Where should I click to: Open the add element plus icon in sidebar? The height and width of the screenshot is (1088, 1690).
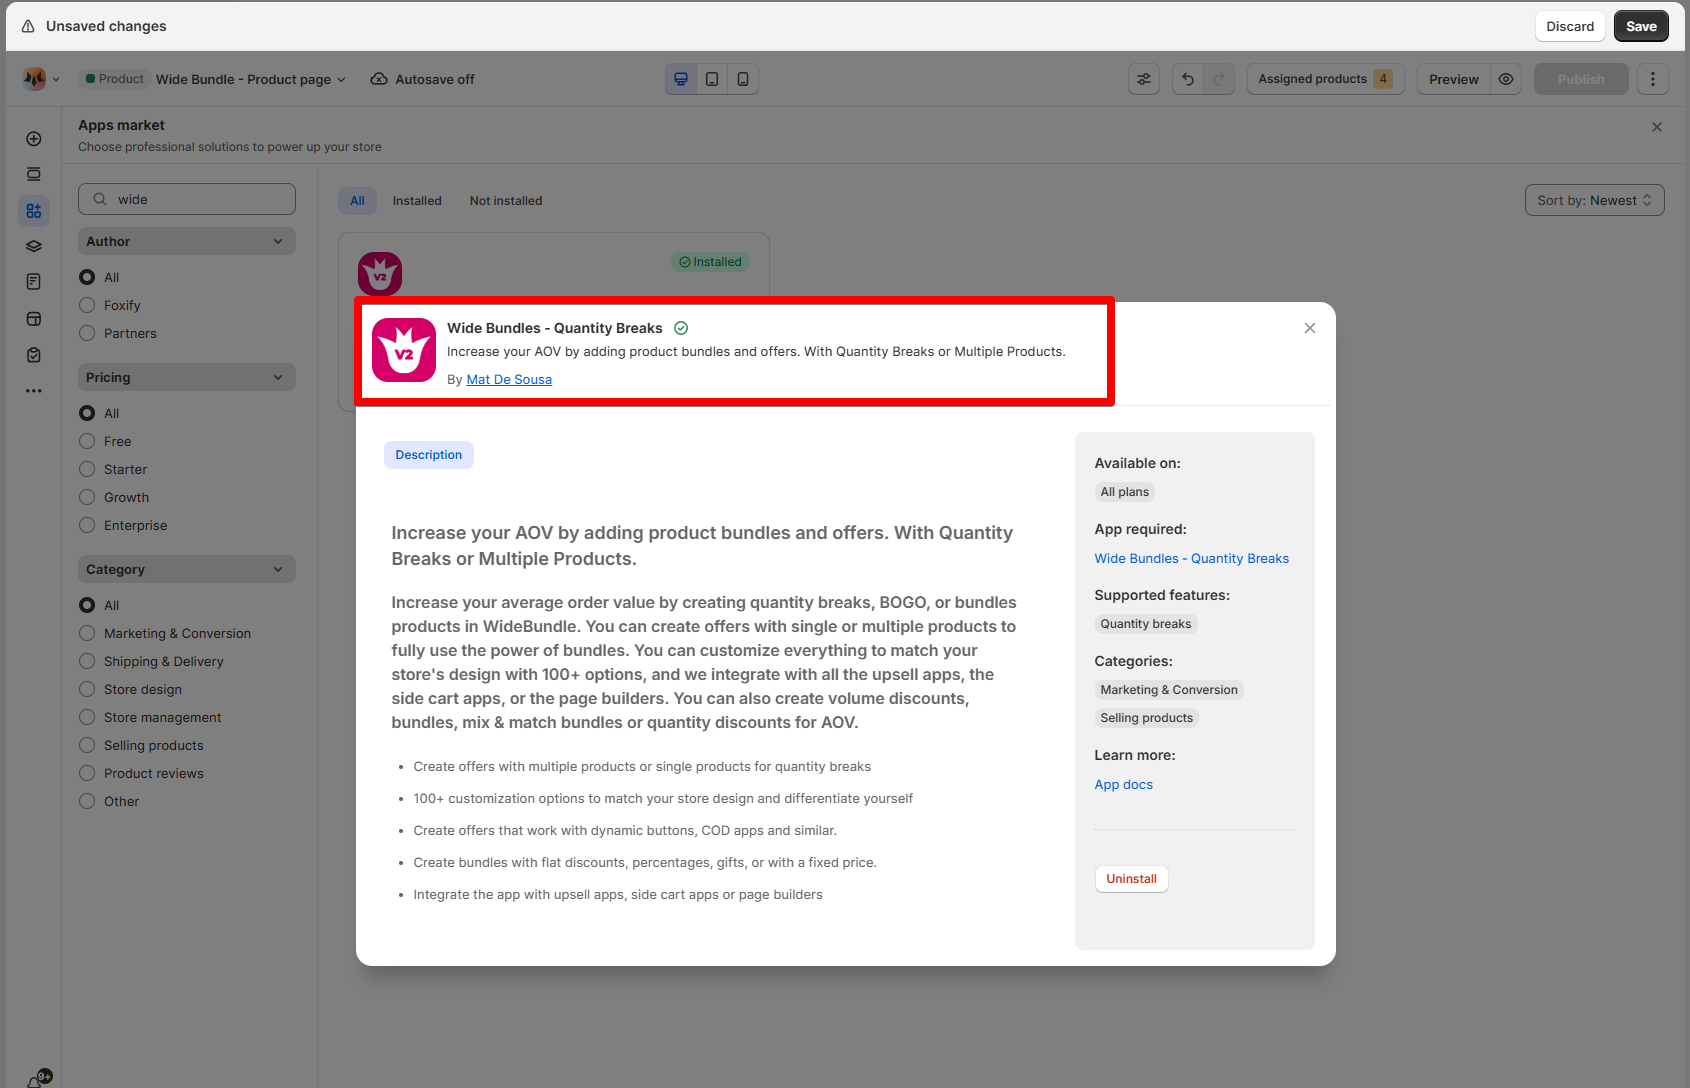(34, 139)
